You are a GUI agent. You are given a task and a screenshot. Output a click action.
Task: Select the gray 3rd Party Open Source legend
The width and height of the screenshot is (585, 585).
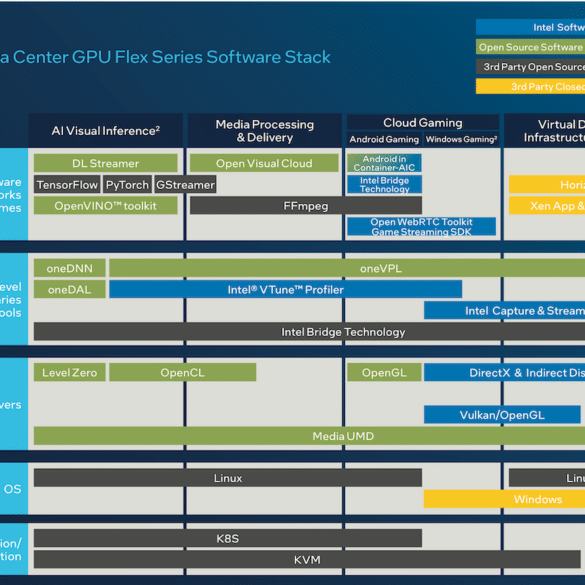point(530,67)
